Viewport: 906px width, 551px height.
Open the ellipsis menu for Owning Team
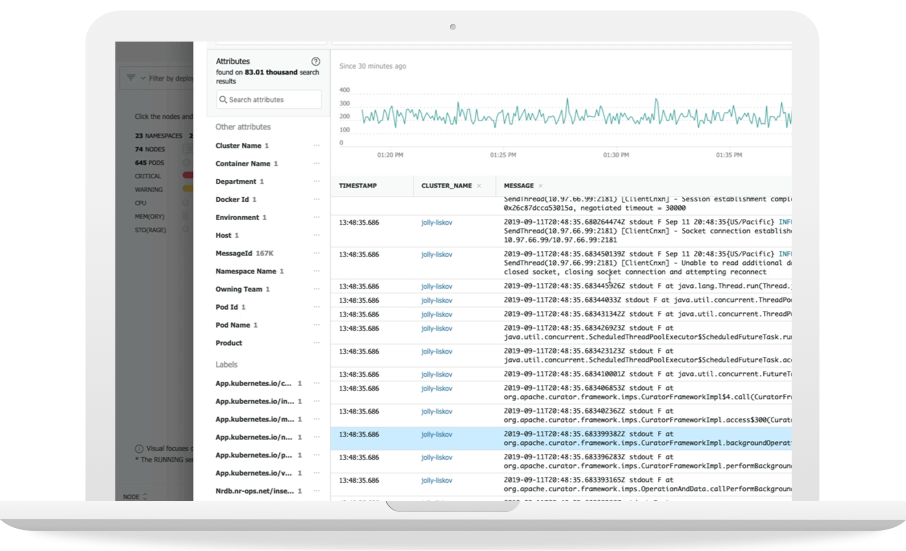click(x=317, y=290)
